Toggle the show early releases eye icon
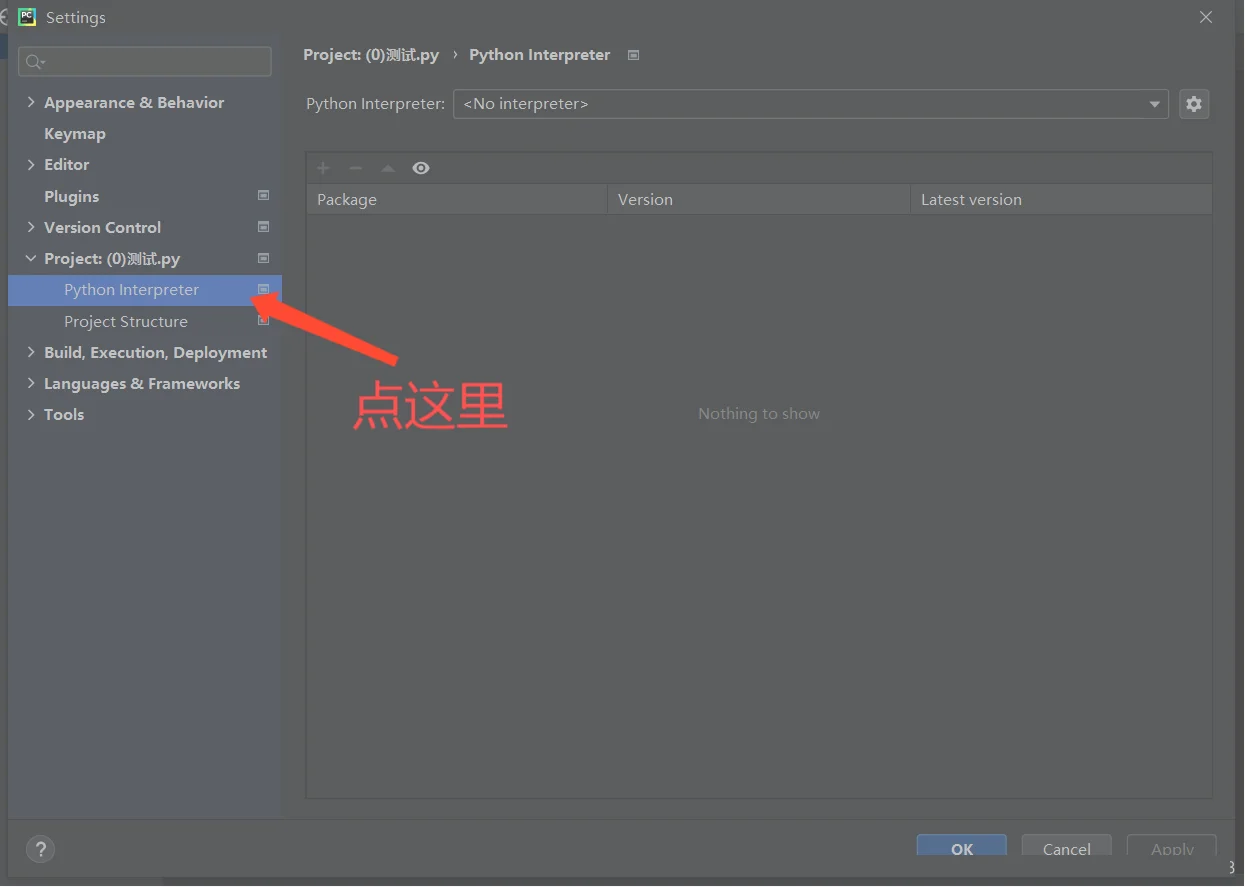 tap(421, 168)
